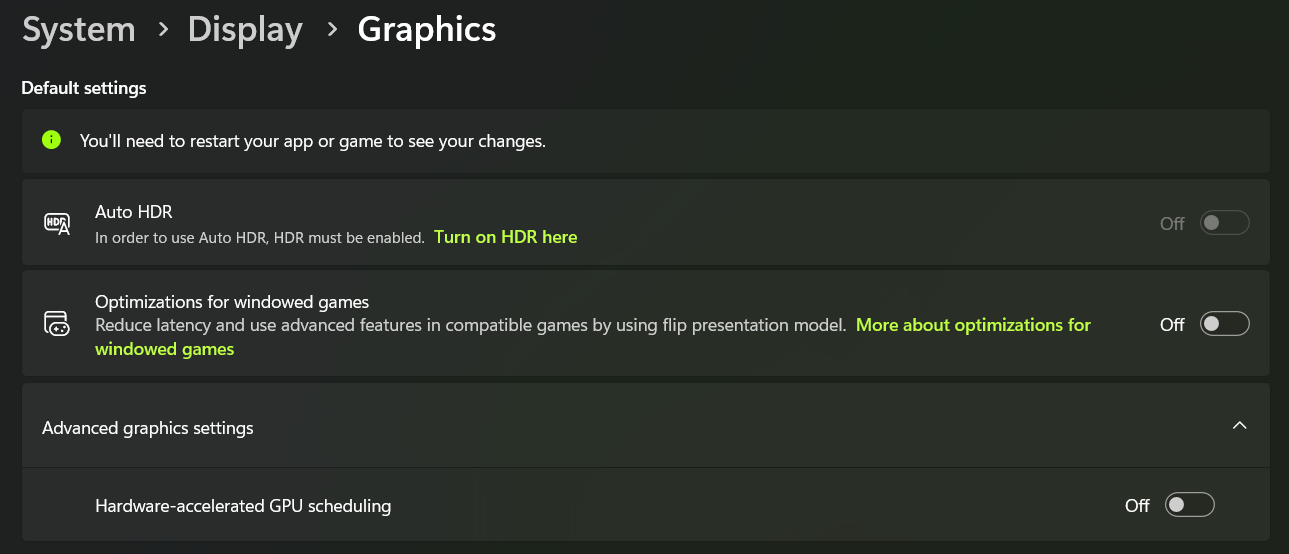Click the chevron between Display and Graphics
The image size is (1289, 554).
pyautogui.click(x=331, y=30)
